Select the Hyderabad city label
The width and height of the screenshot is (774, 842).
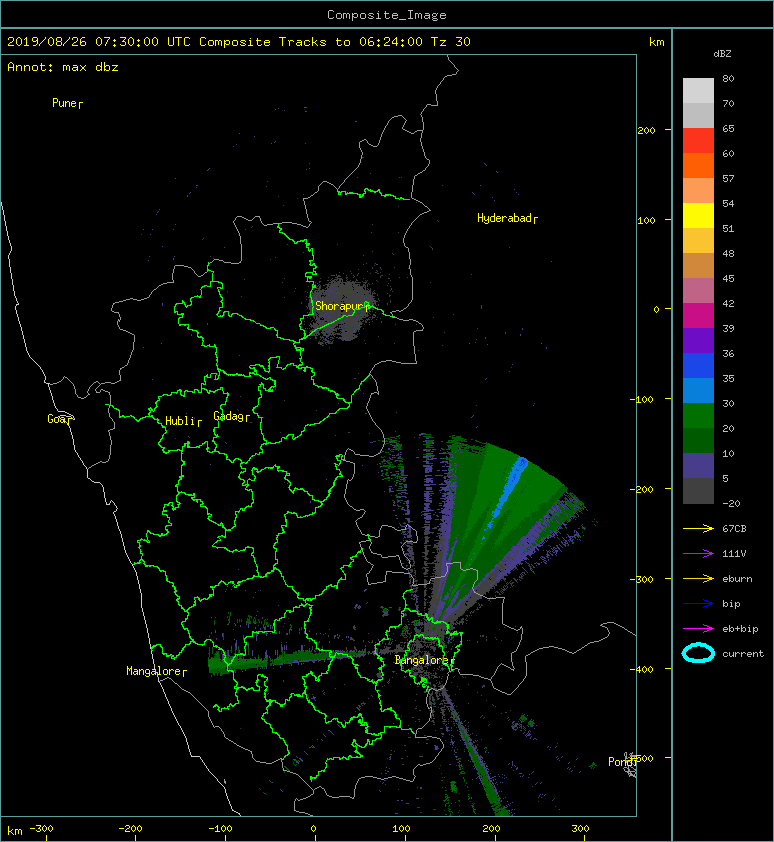[507, 218]
